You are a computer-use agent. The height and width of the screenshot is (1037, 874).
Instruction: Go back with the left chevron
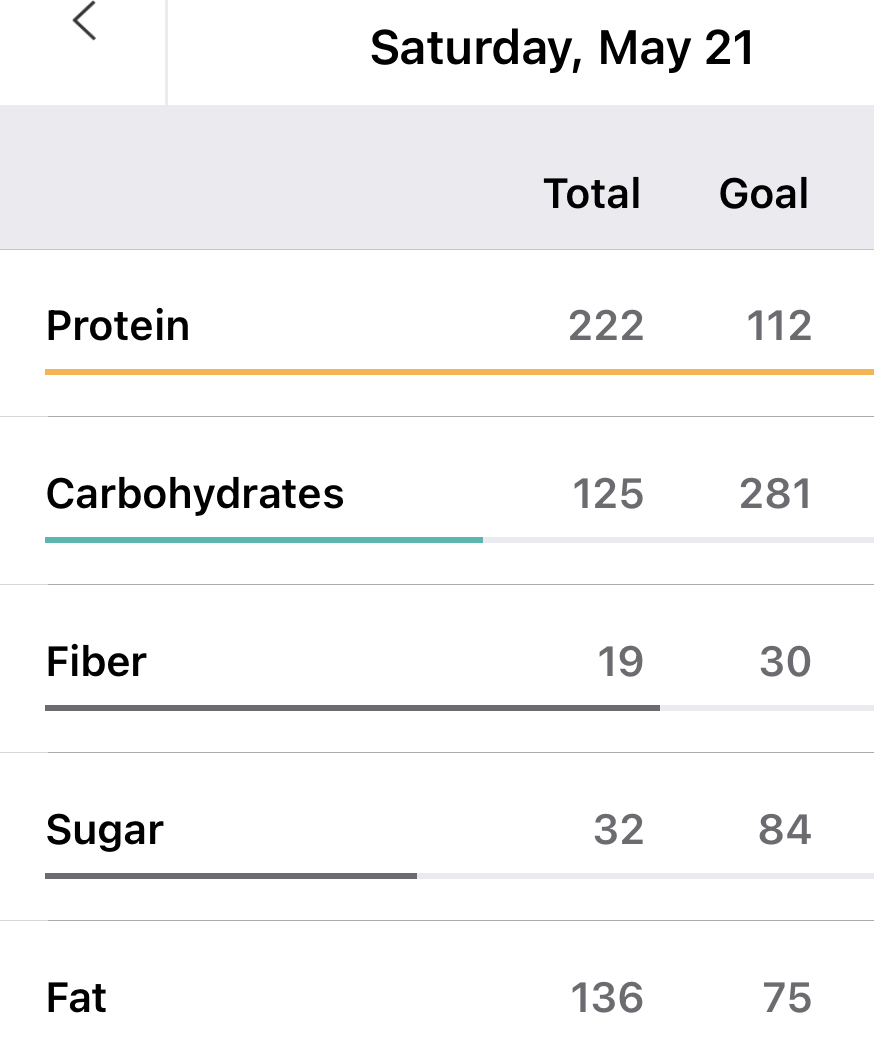[84, 22]
